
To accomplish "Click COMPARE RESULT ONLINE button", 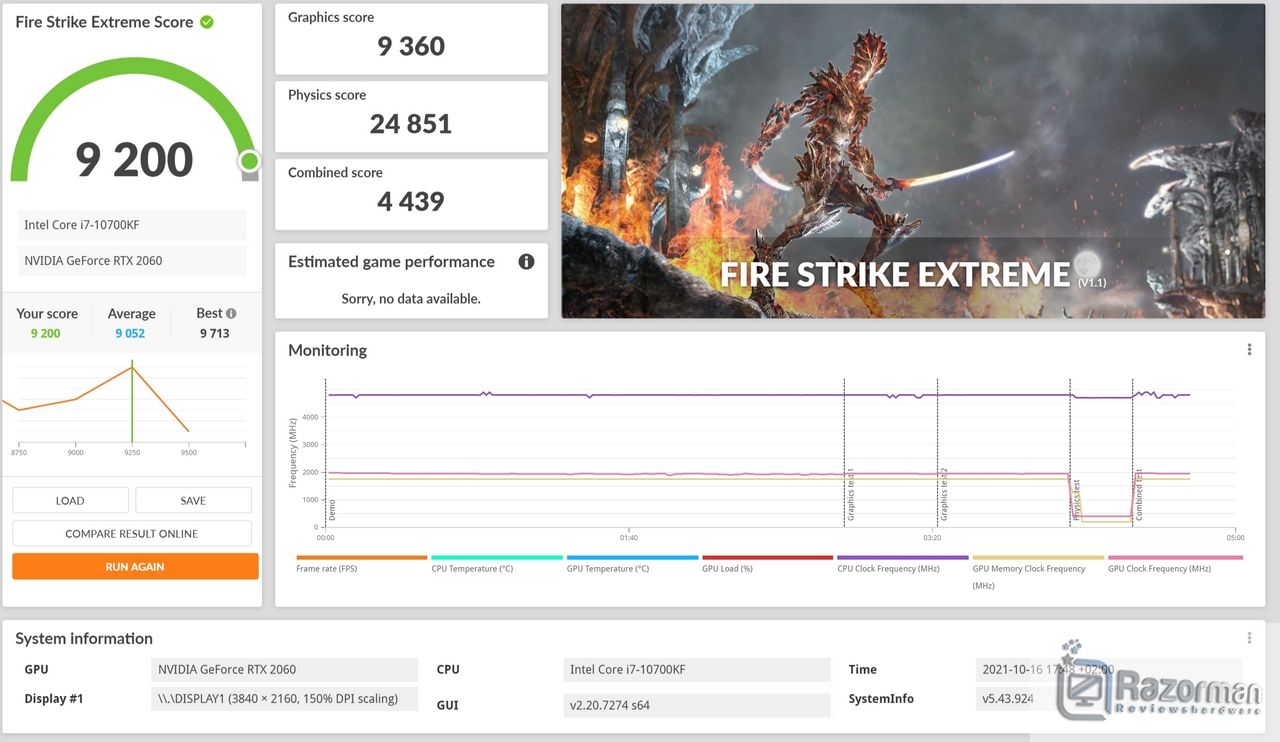I will (x=132, y=533).
